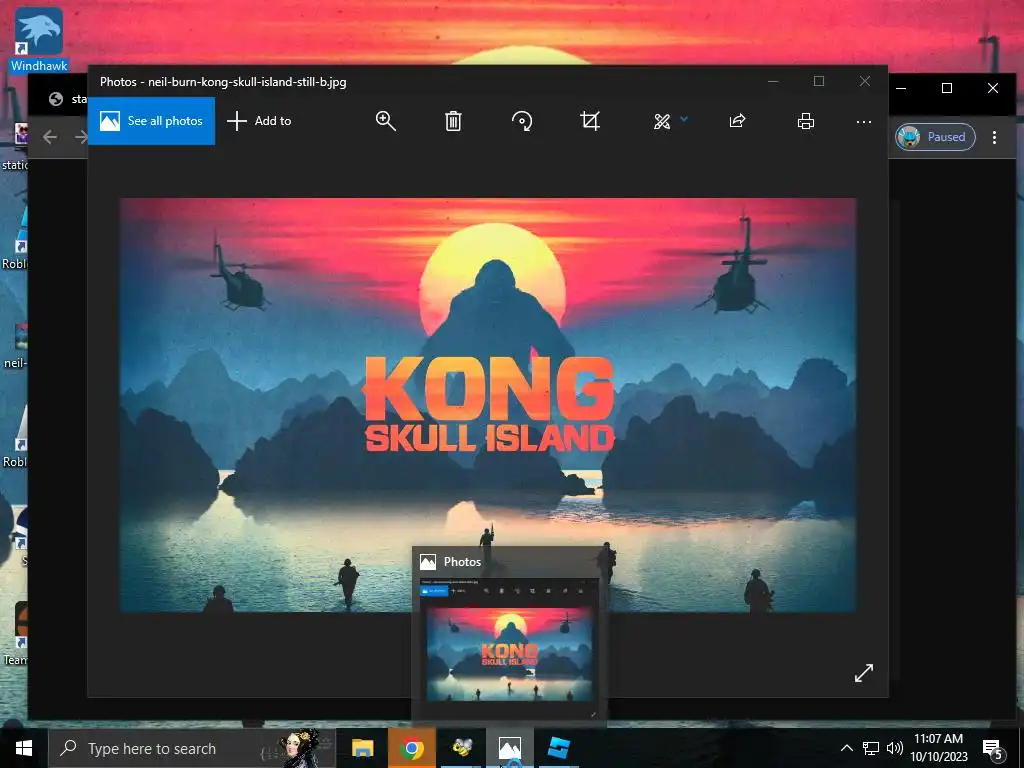Image resolution: width=1024 pixels, height=768 pixels.
Task: Open File Explorer from the taskbar
Action: 362,748
